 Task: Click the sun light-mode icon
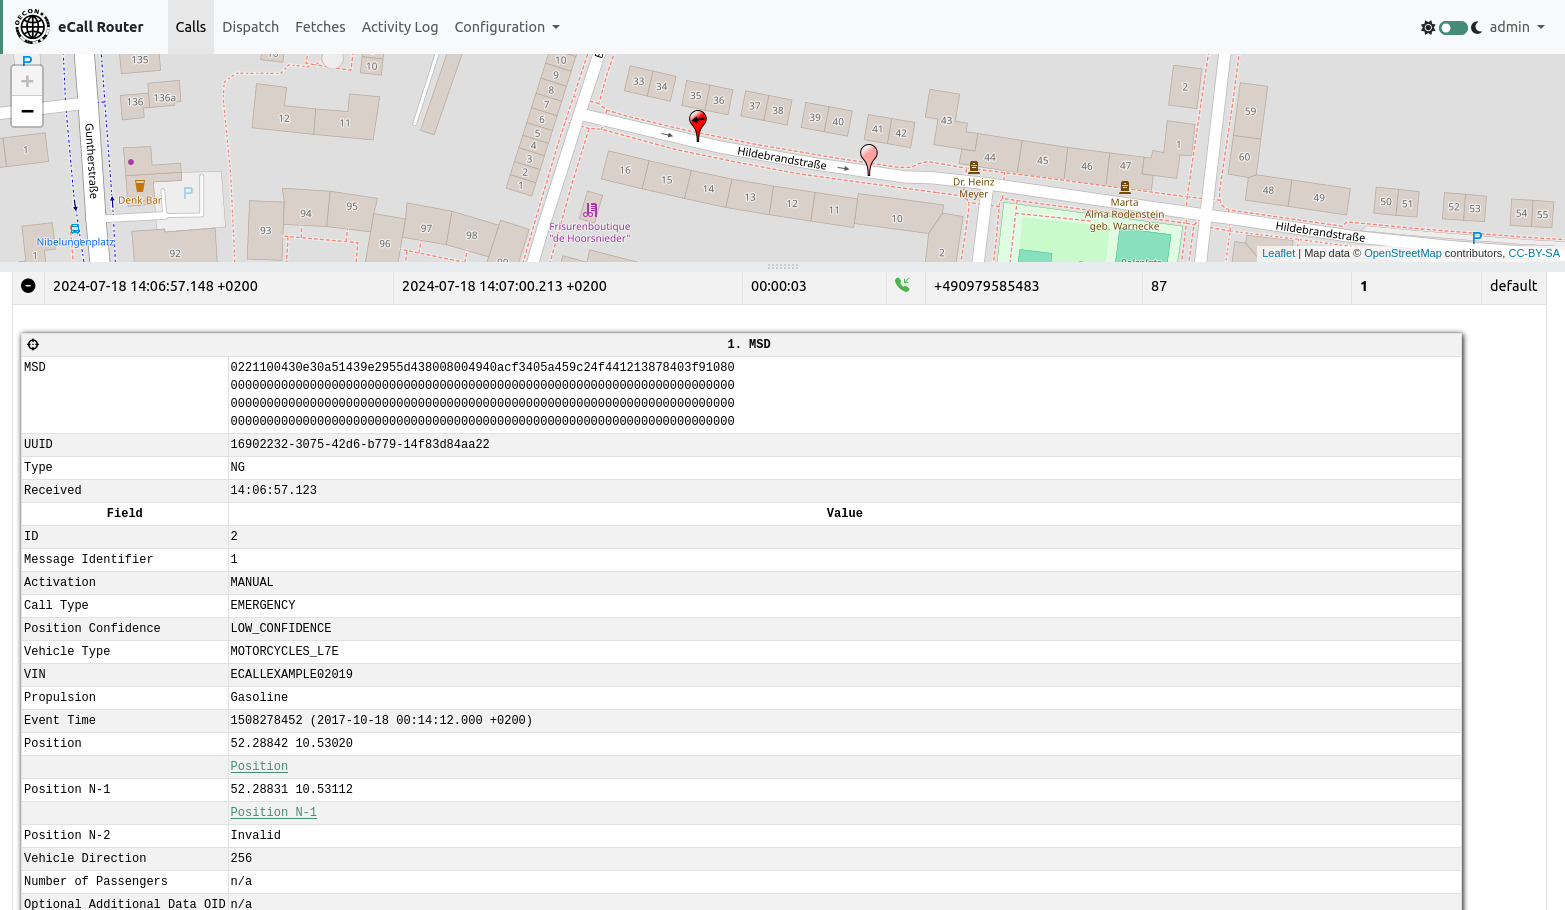(x=1427, y=28)
